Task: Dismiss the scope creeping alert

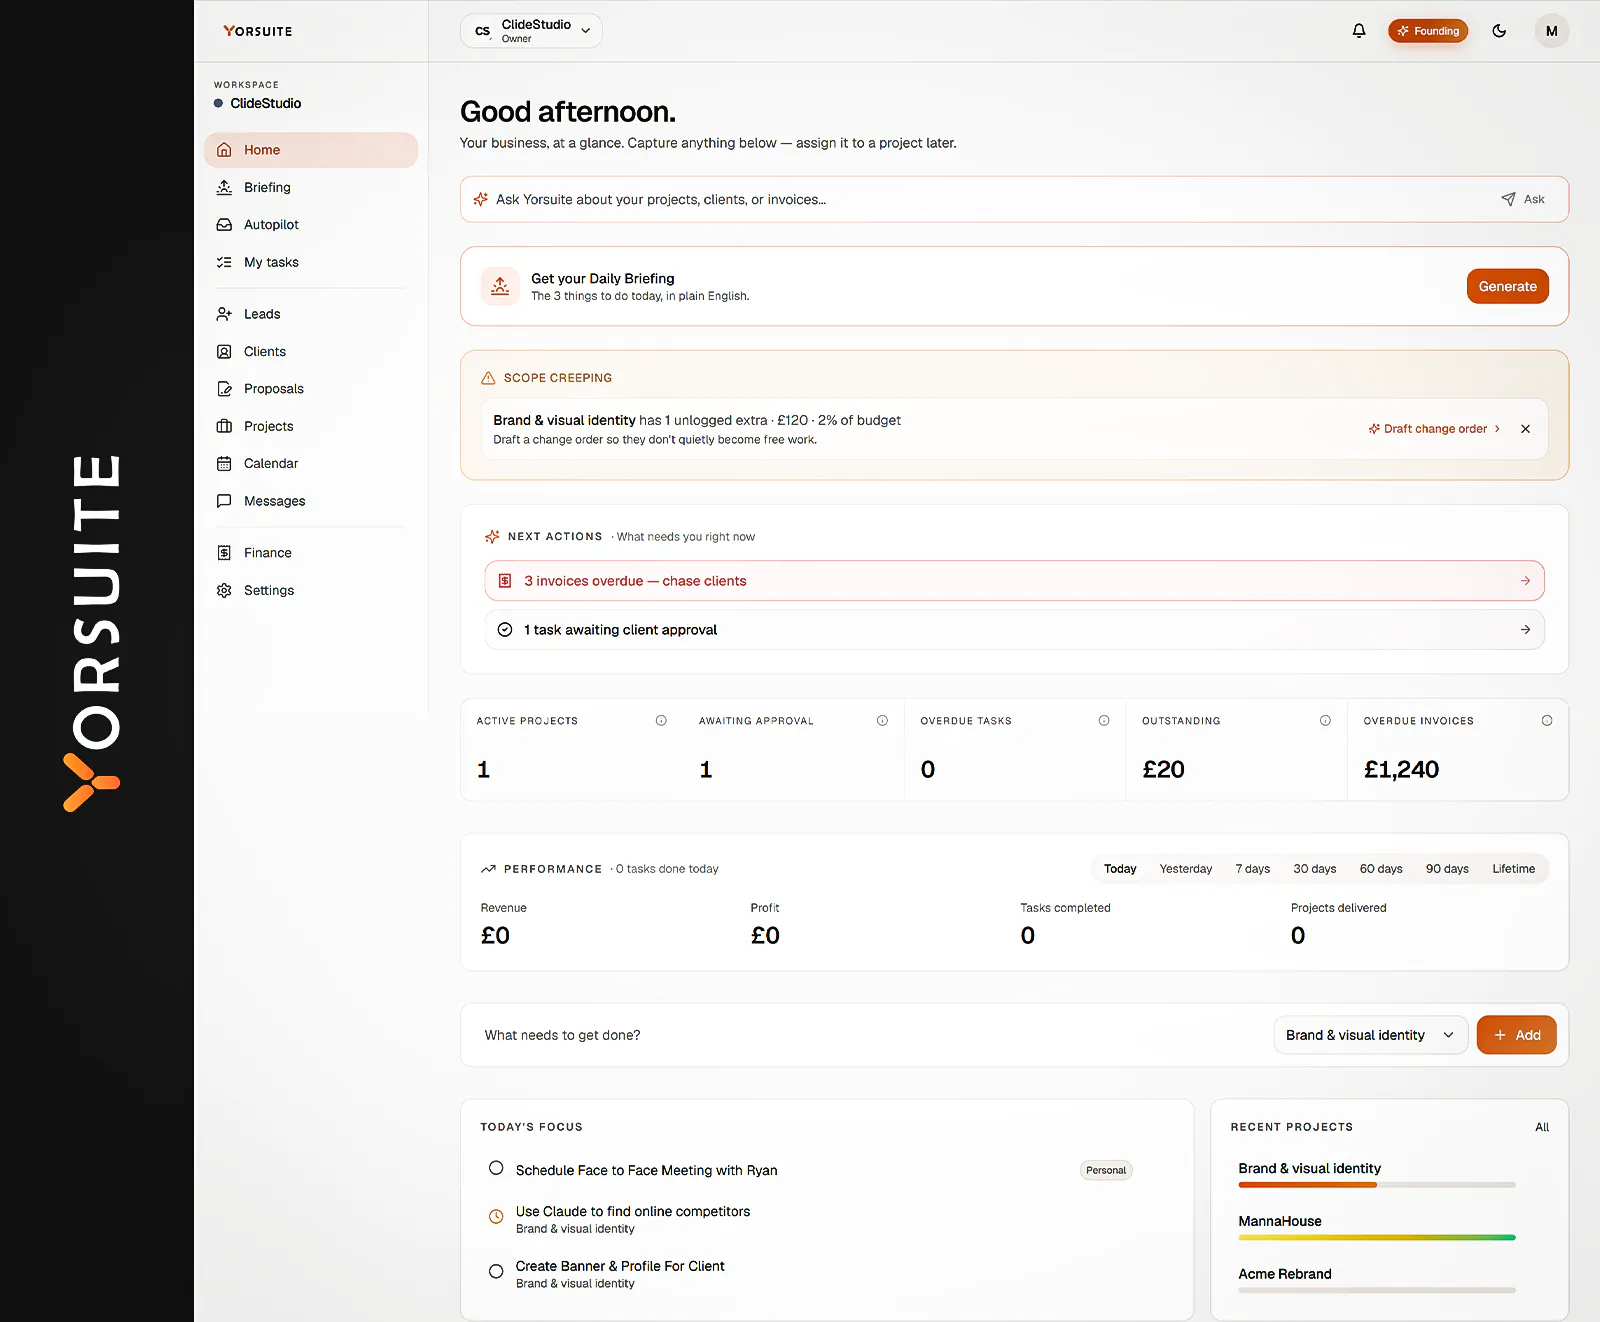Action: pos(1525,429)
